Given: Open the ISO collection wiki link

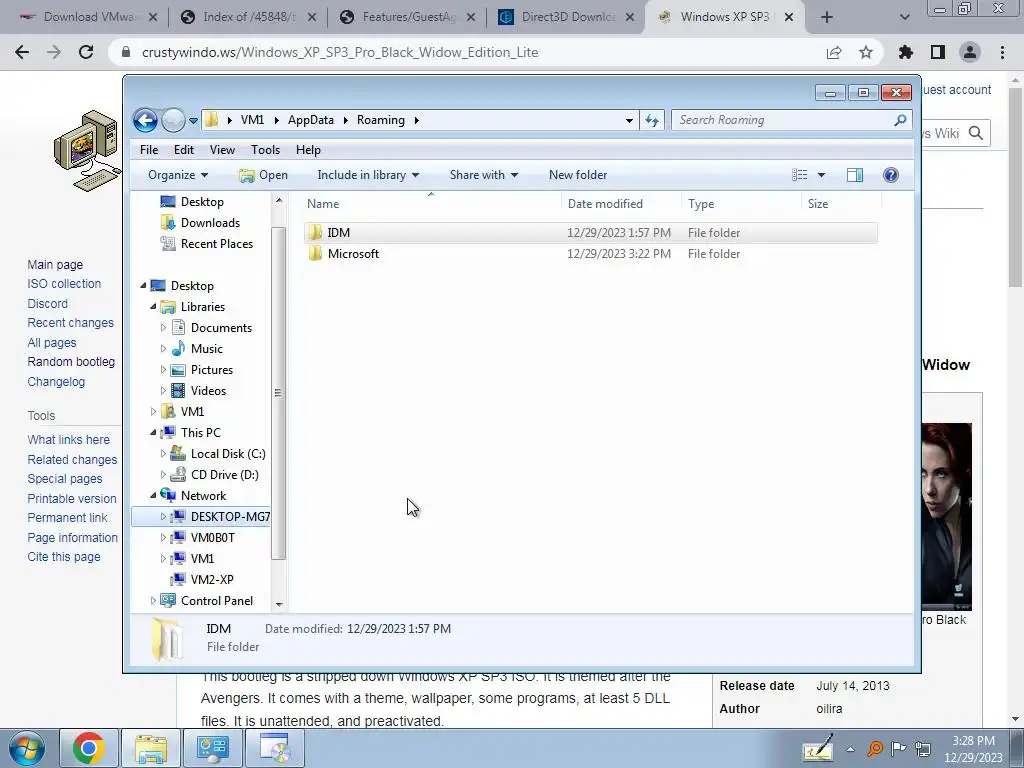Looking at the screenshot, I should pyautogui.click(x=64, y=284).
